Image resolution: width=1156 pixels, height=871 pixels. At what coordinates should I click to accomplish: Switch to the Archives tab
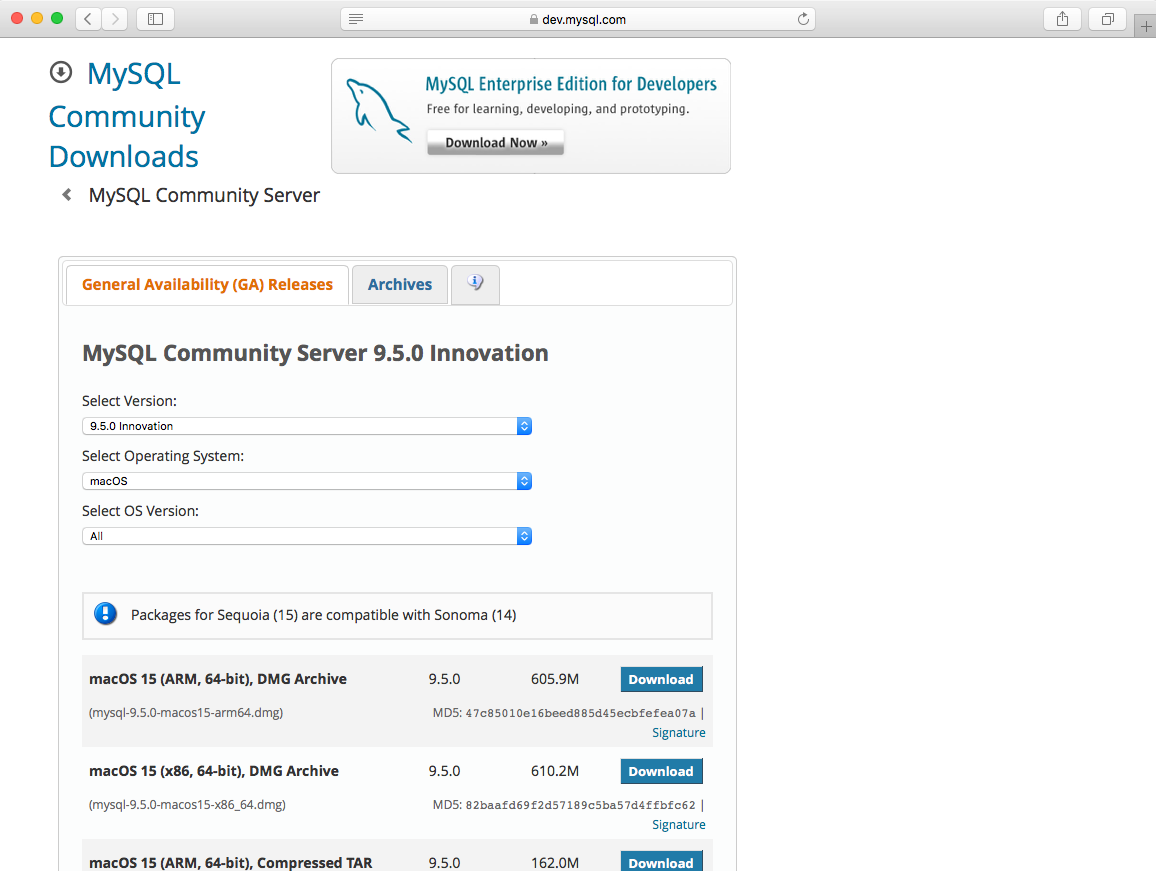tap(400, 285)
